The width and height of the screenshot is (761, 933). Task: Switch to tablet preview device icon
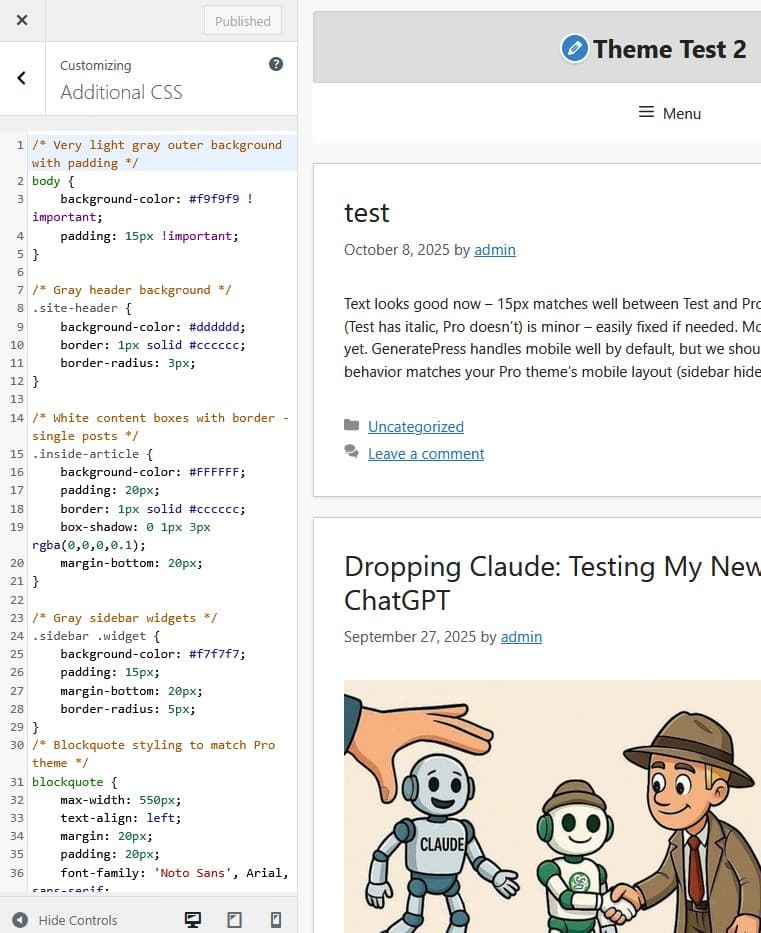click(235, 919)
